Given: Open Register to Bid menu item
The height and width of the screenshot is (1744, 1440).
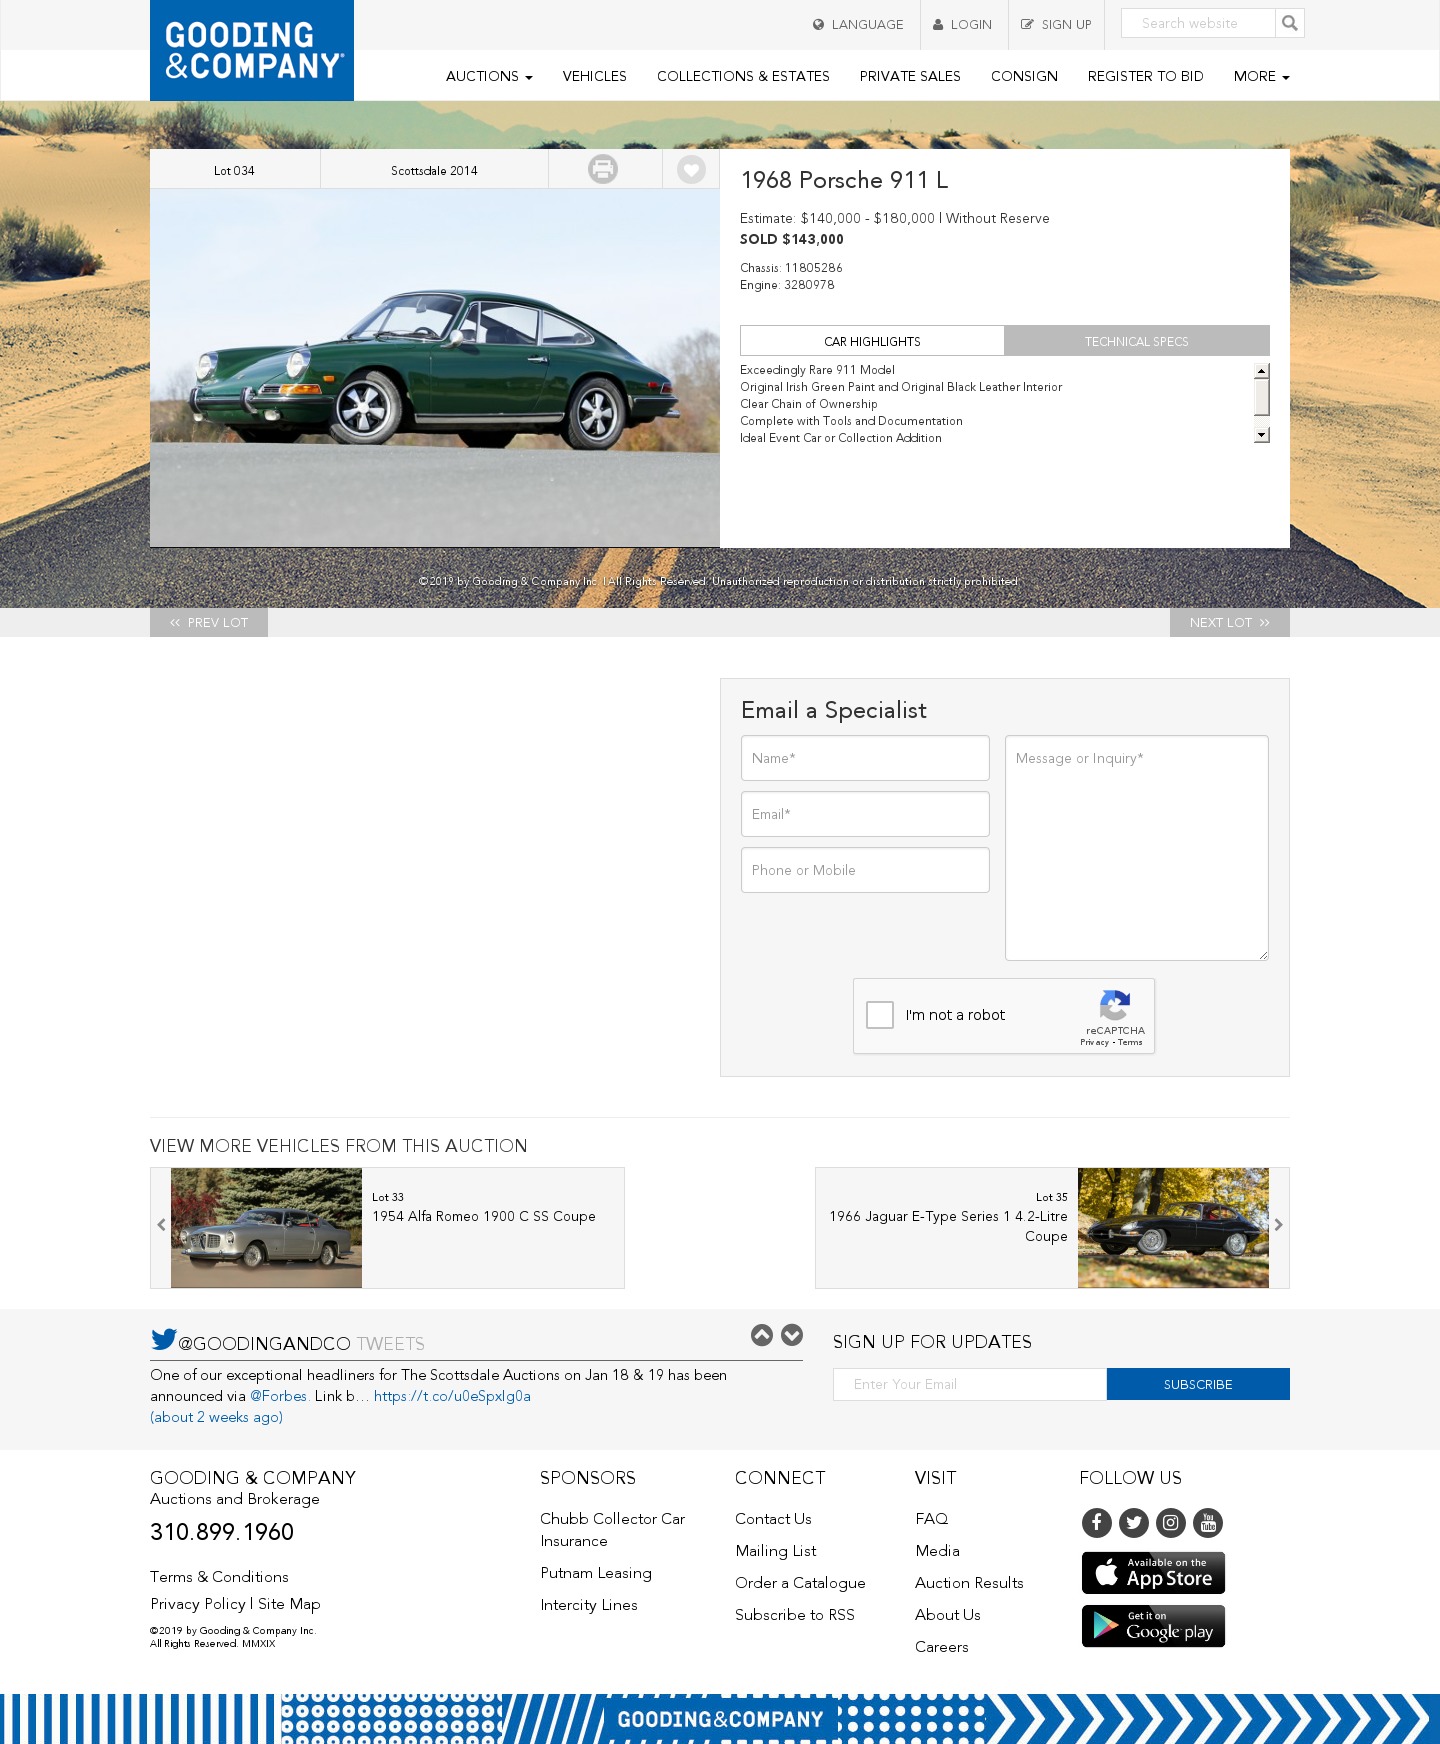Looking at the screenshot, I should pos(1146,76).
